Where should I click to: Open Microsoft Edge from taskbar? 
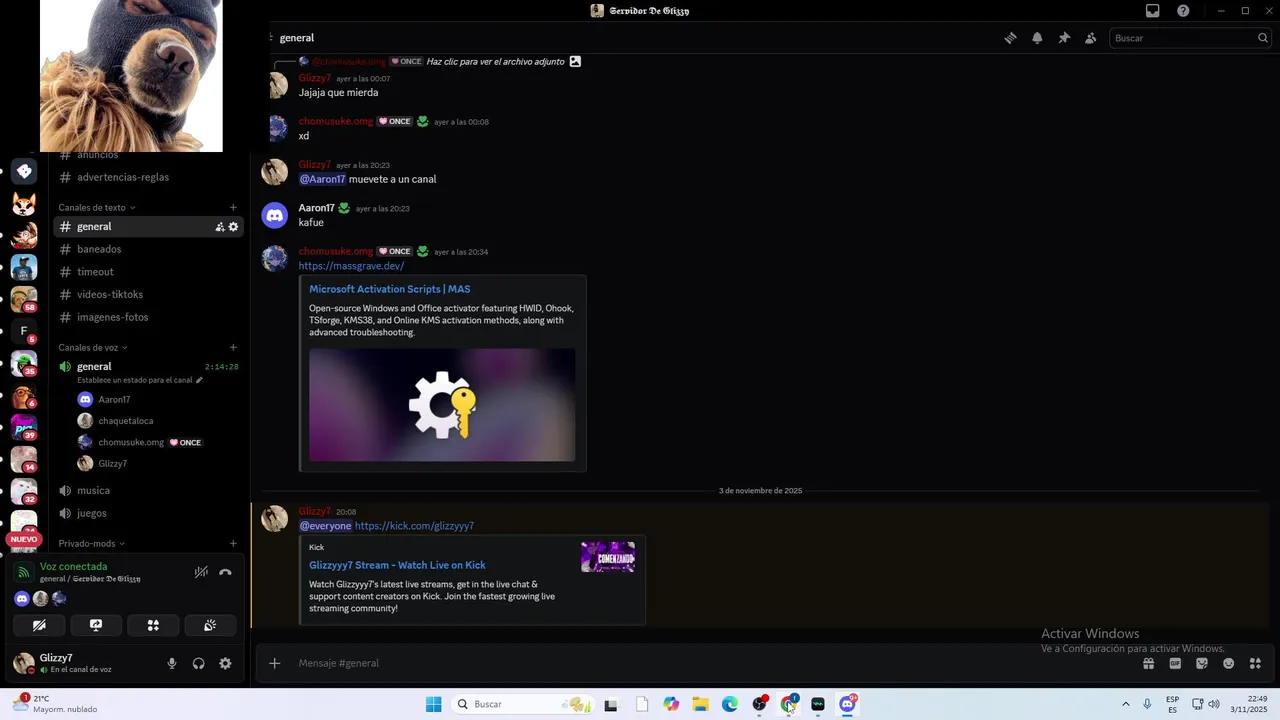click(x=730, y=704)
